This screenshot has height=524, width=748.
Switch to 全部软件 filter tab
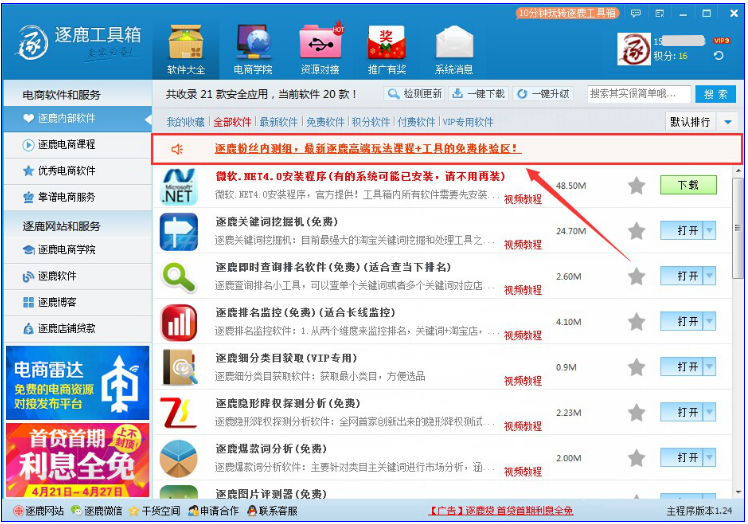pyautogui.click(x=232, y=122)
